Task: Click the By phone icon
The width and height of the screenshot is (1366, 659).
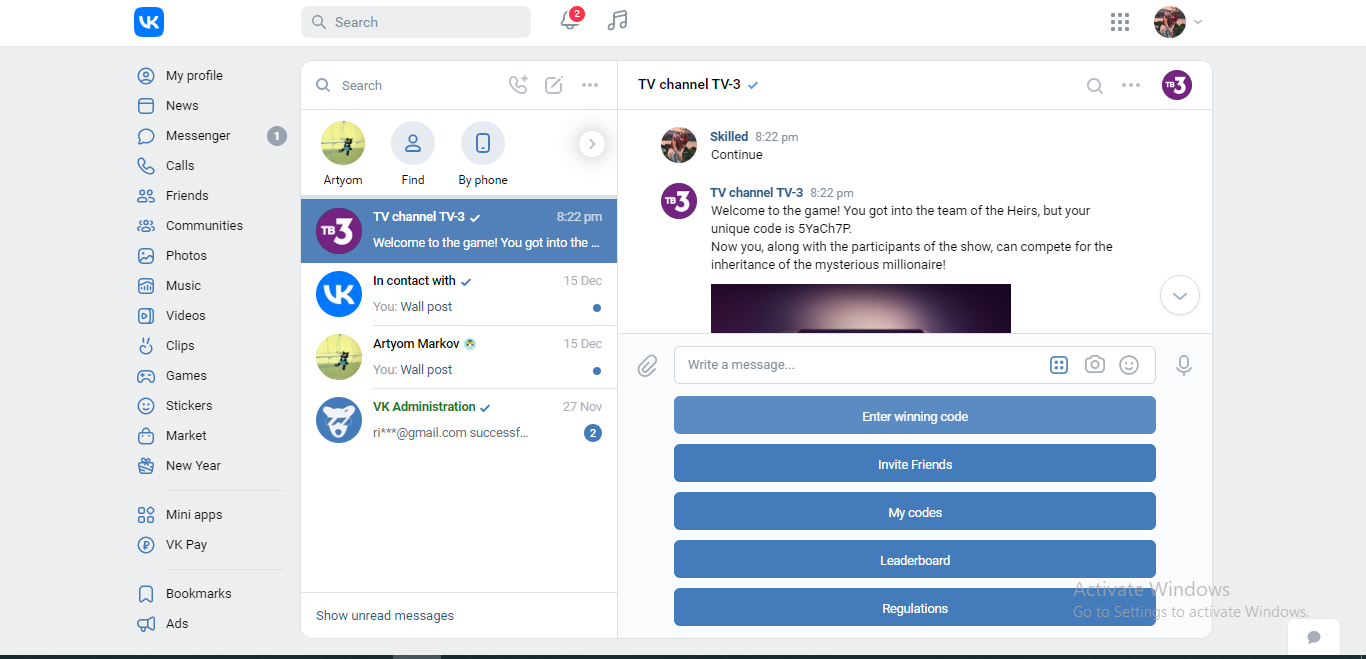Action: (483, 143)
